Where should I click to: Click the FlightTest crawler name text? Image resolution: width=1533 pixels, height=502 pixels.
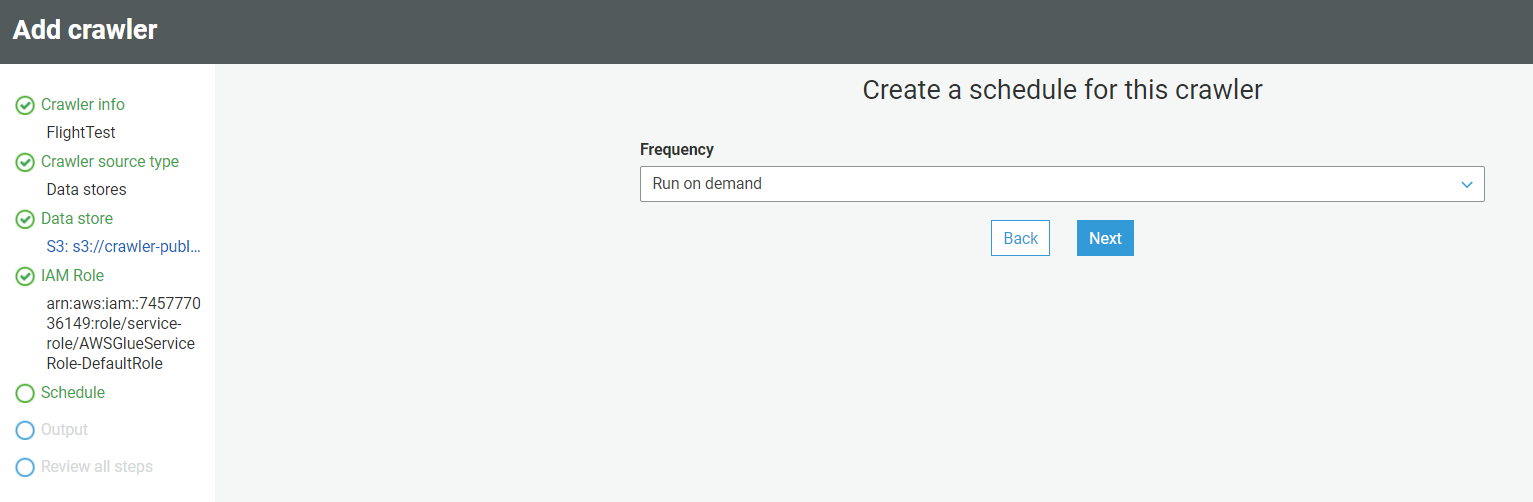[81, 132]
